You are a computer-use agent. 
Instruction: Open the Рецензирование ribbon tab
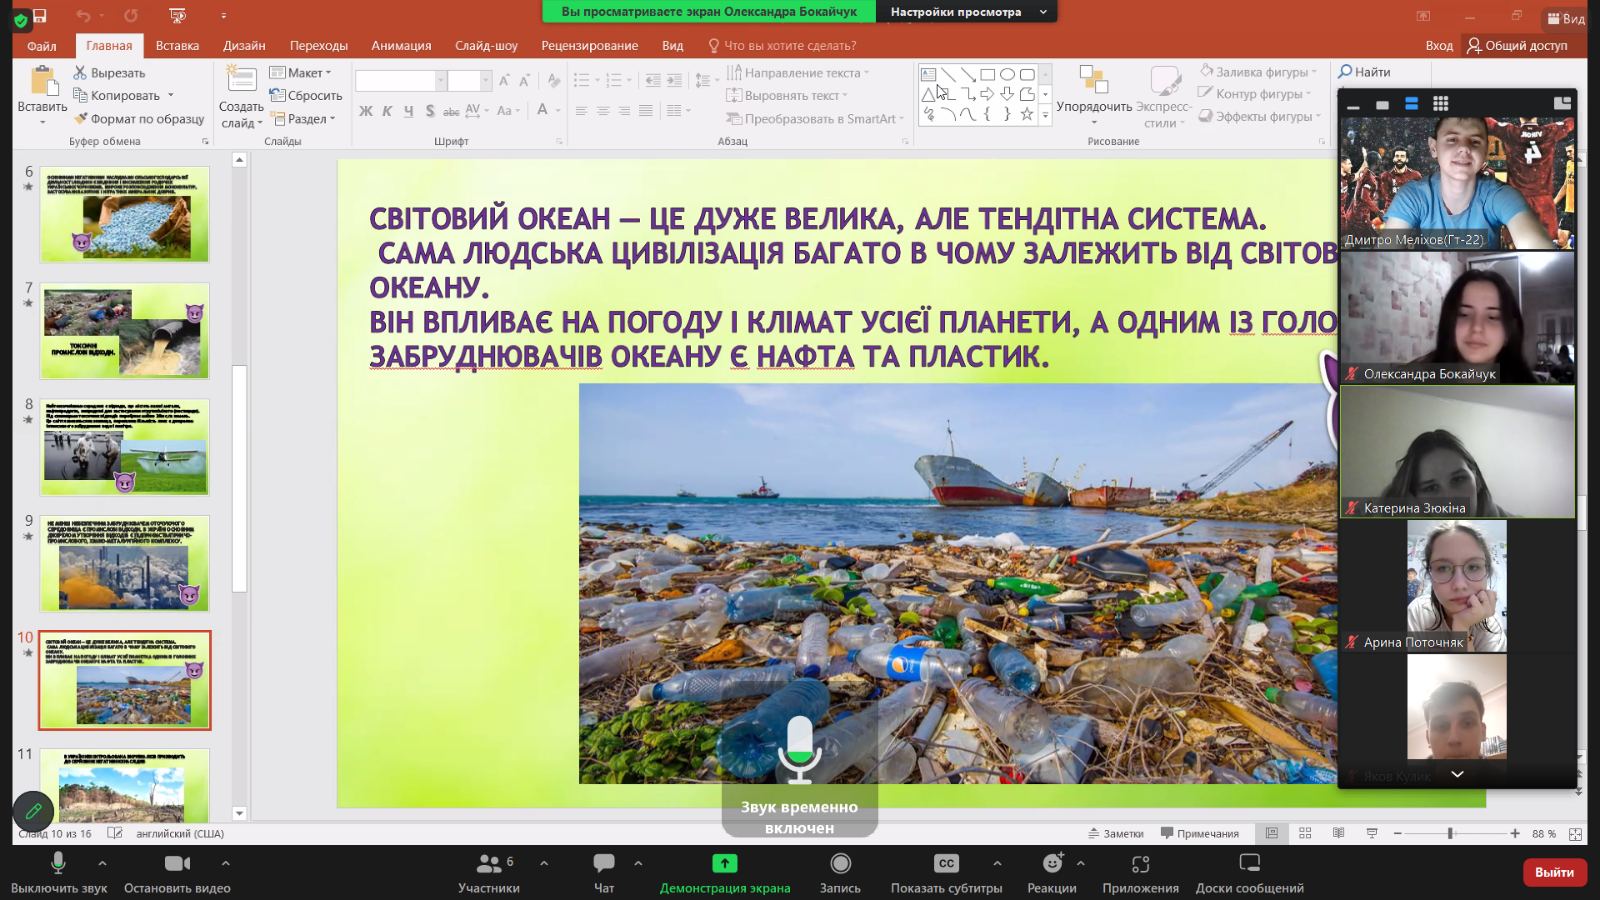pos(589,45)
